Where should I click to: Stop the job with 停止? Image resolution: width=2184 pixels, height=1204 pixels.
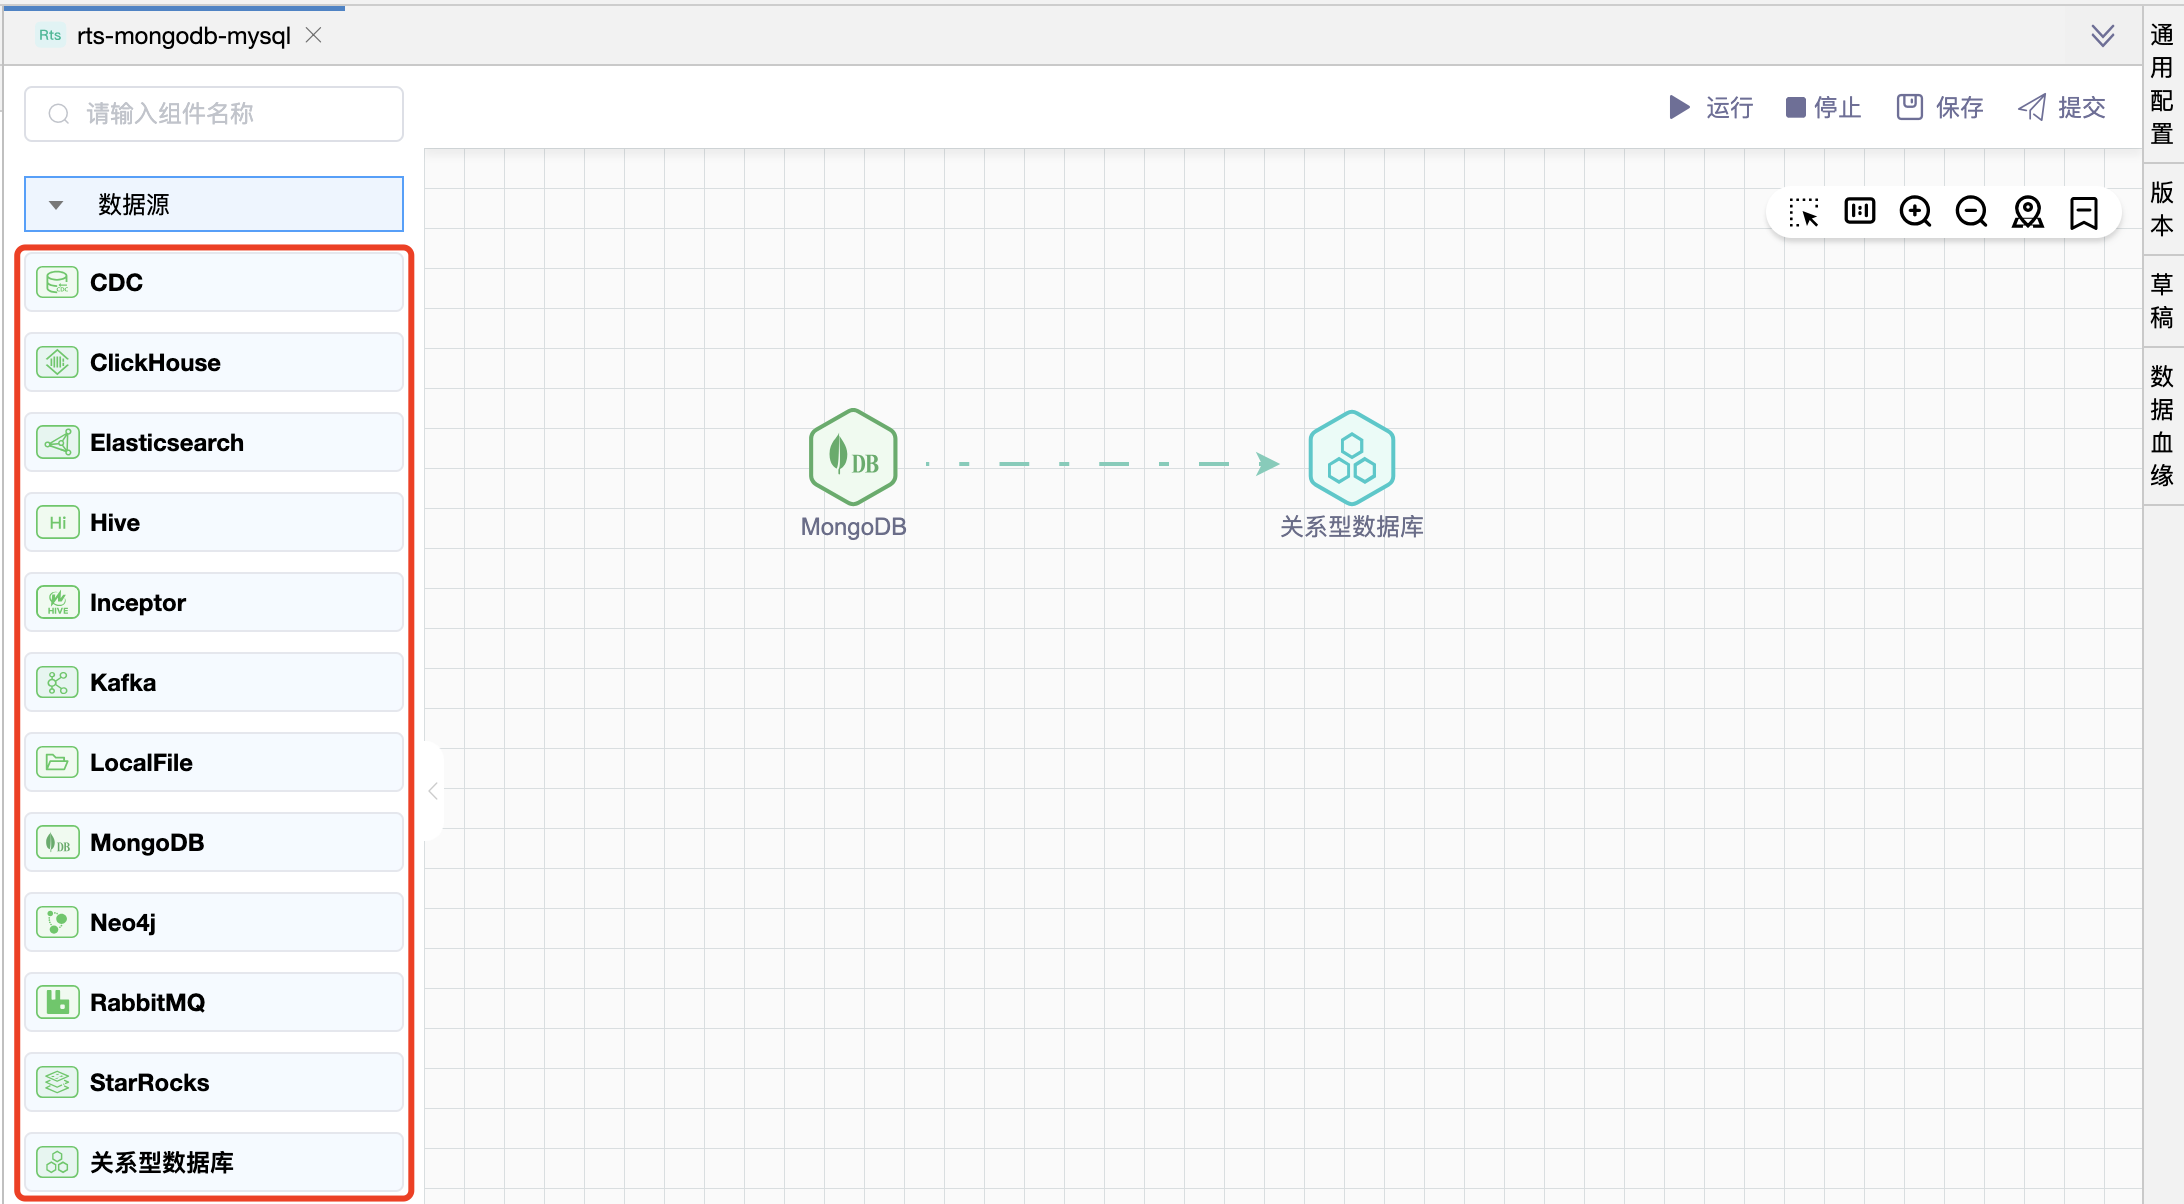pos(1823,107)
